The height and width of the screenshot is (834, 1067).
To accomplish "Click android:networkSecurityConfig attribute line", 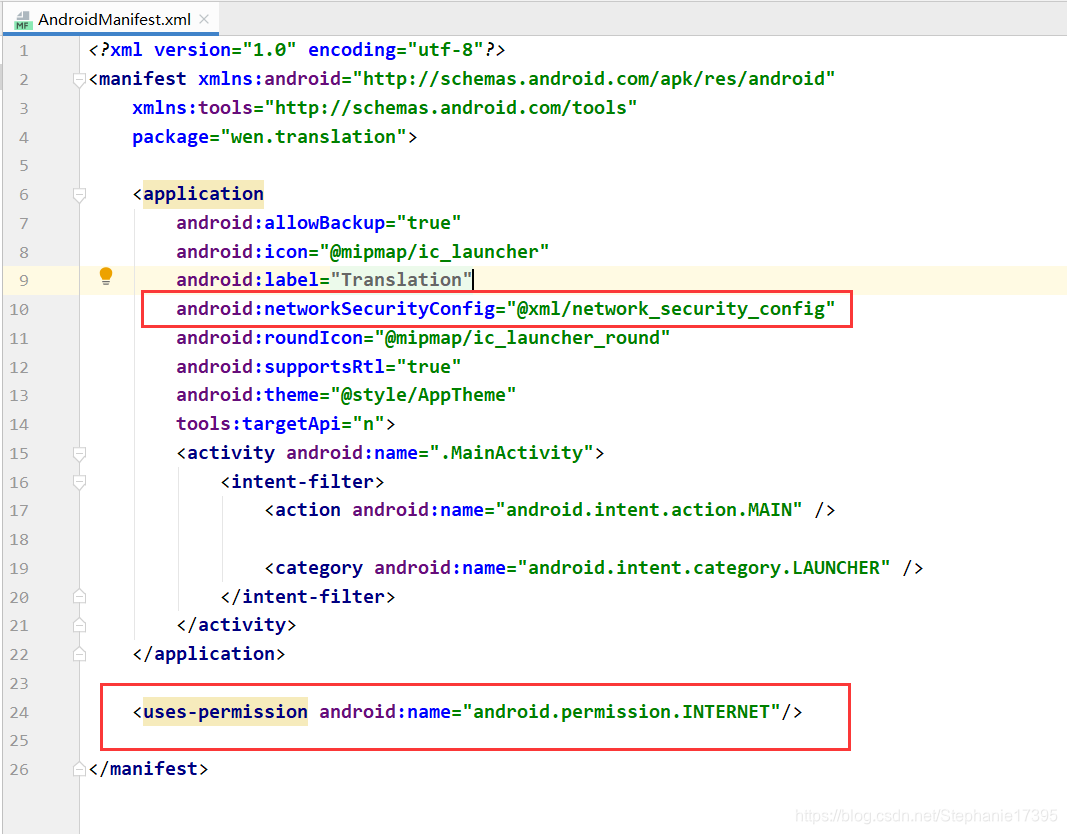I will coord(506,309).
